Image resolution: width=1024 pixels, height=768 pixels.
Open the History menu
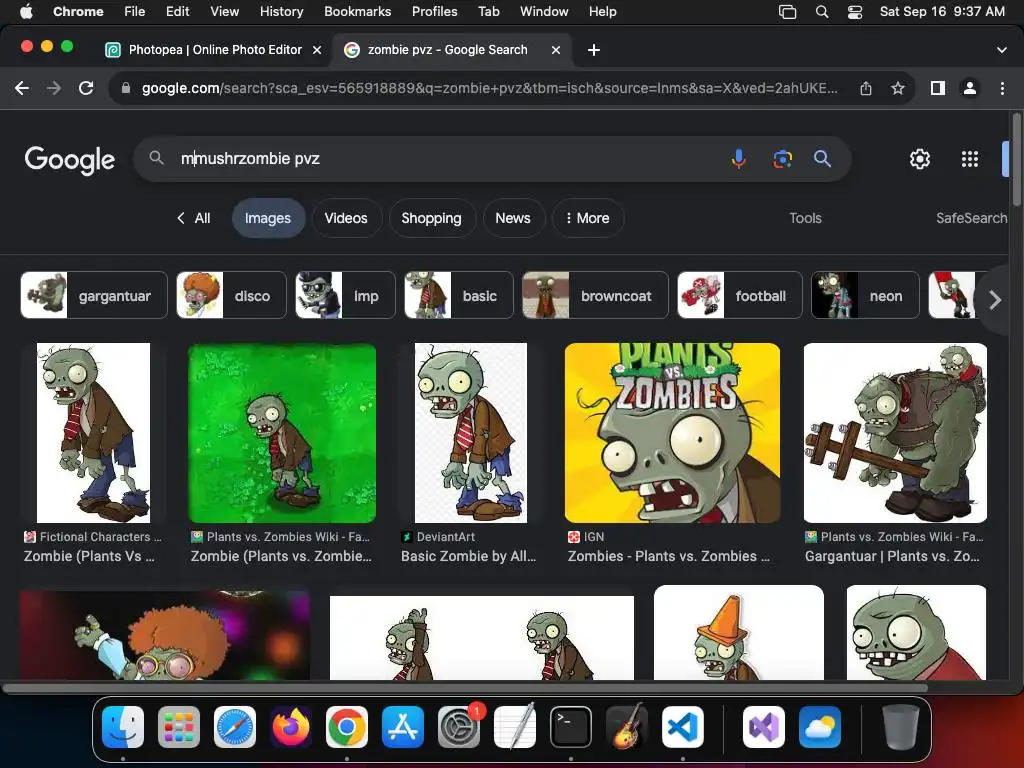281,12
